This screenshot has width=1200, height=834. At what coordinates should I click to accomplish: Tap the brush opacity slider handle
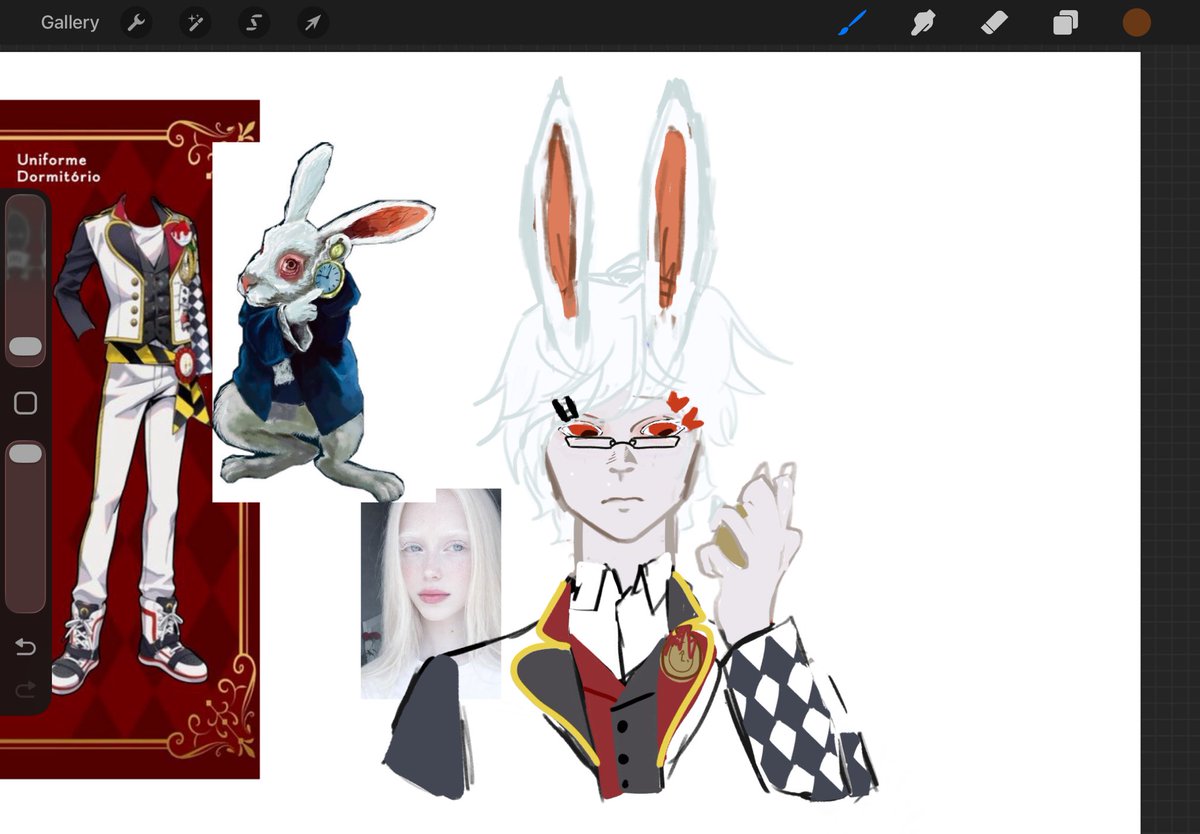[25, 454]
